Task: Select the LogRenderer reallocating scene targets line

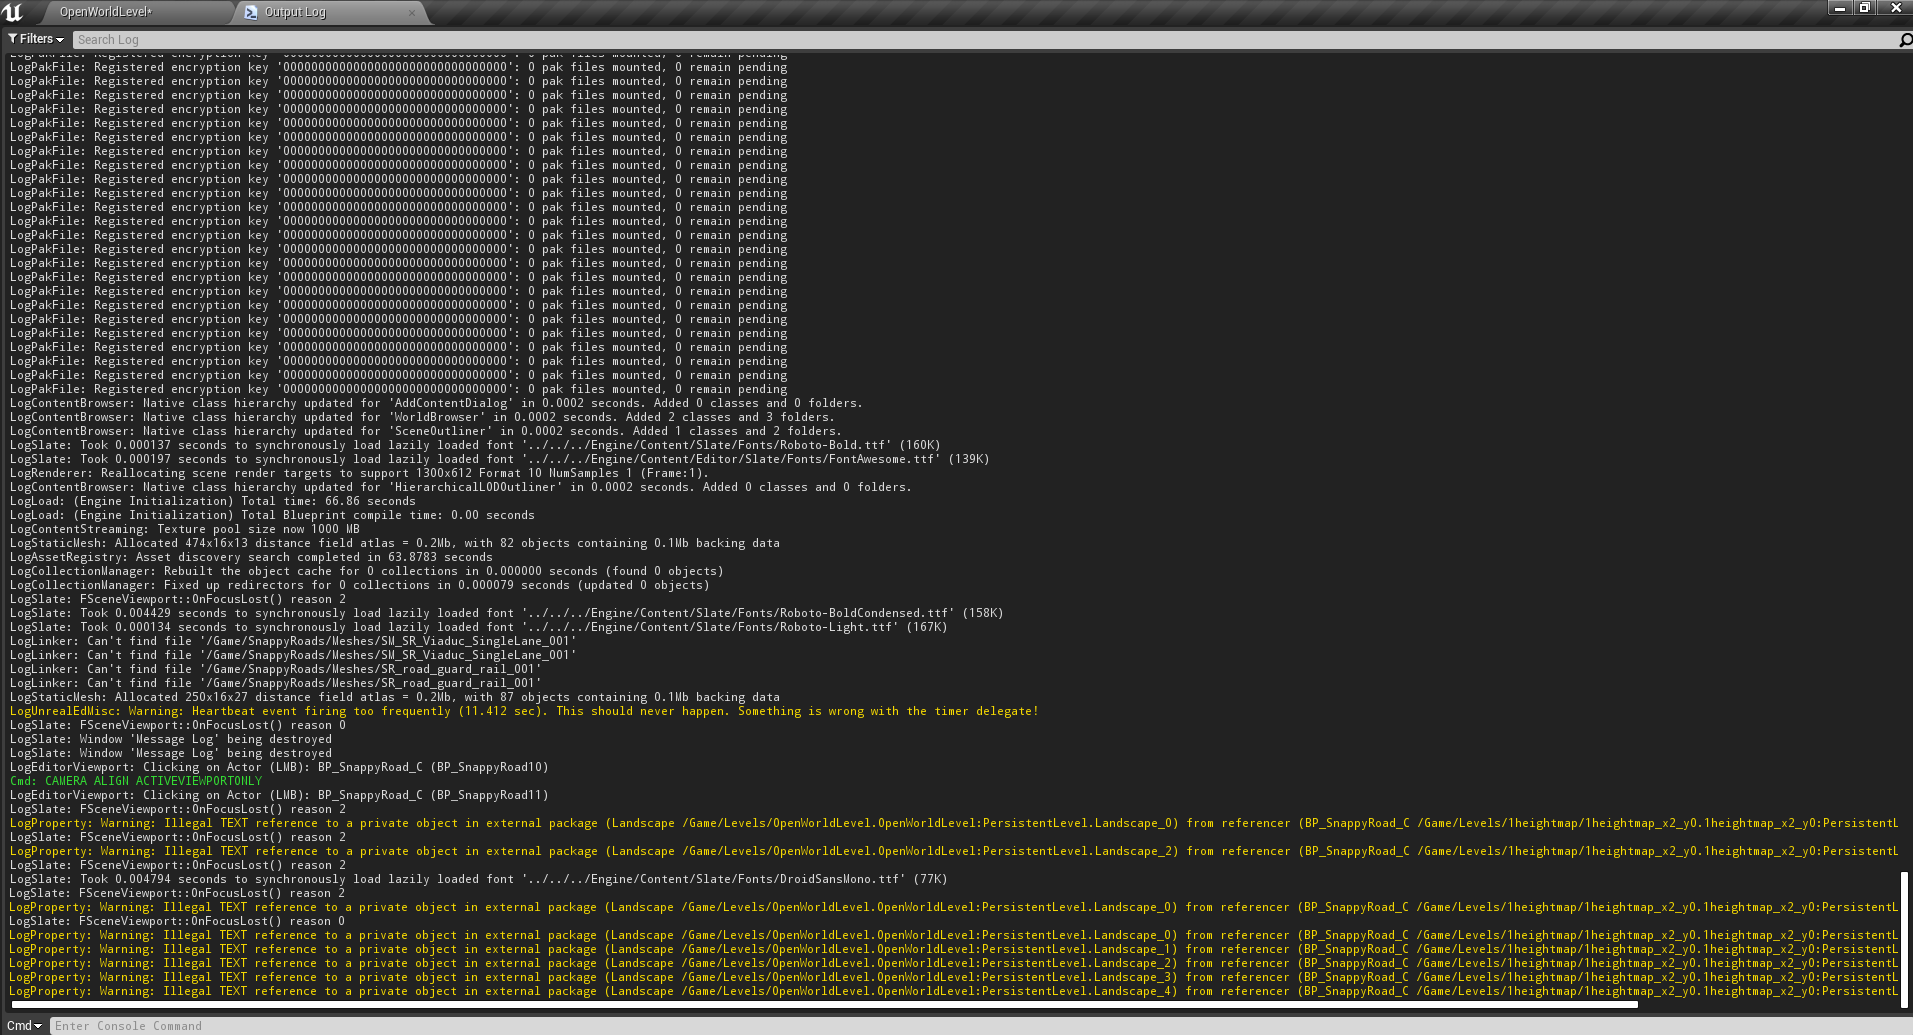Action: tap(359, 473)
